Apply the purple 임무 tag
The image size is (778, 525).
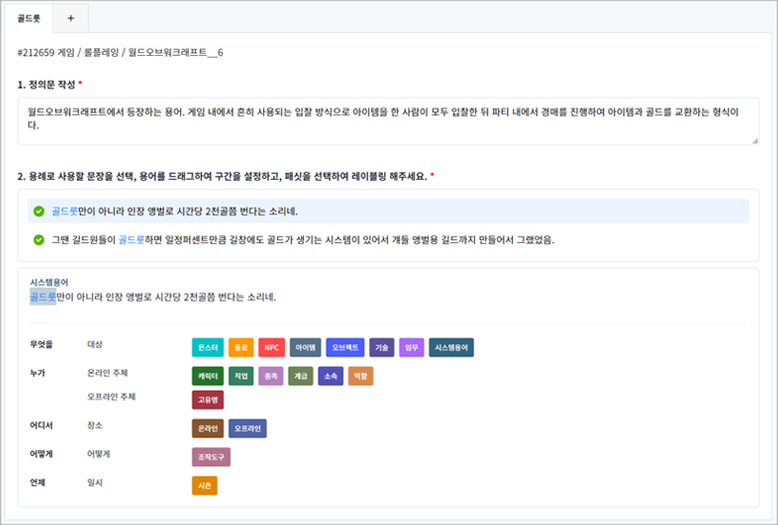click(411, 347)
